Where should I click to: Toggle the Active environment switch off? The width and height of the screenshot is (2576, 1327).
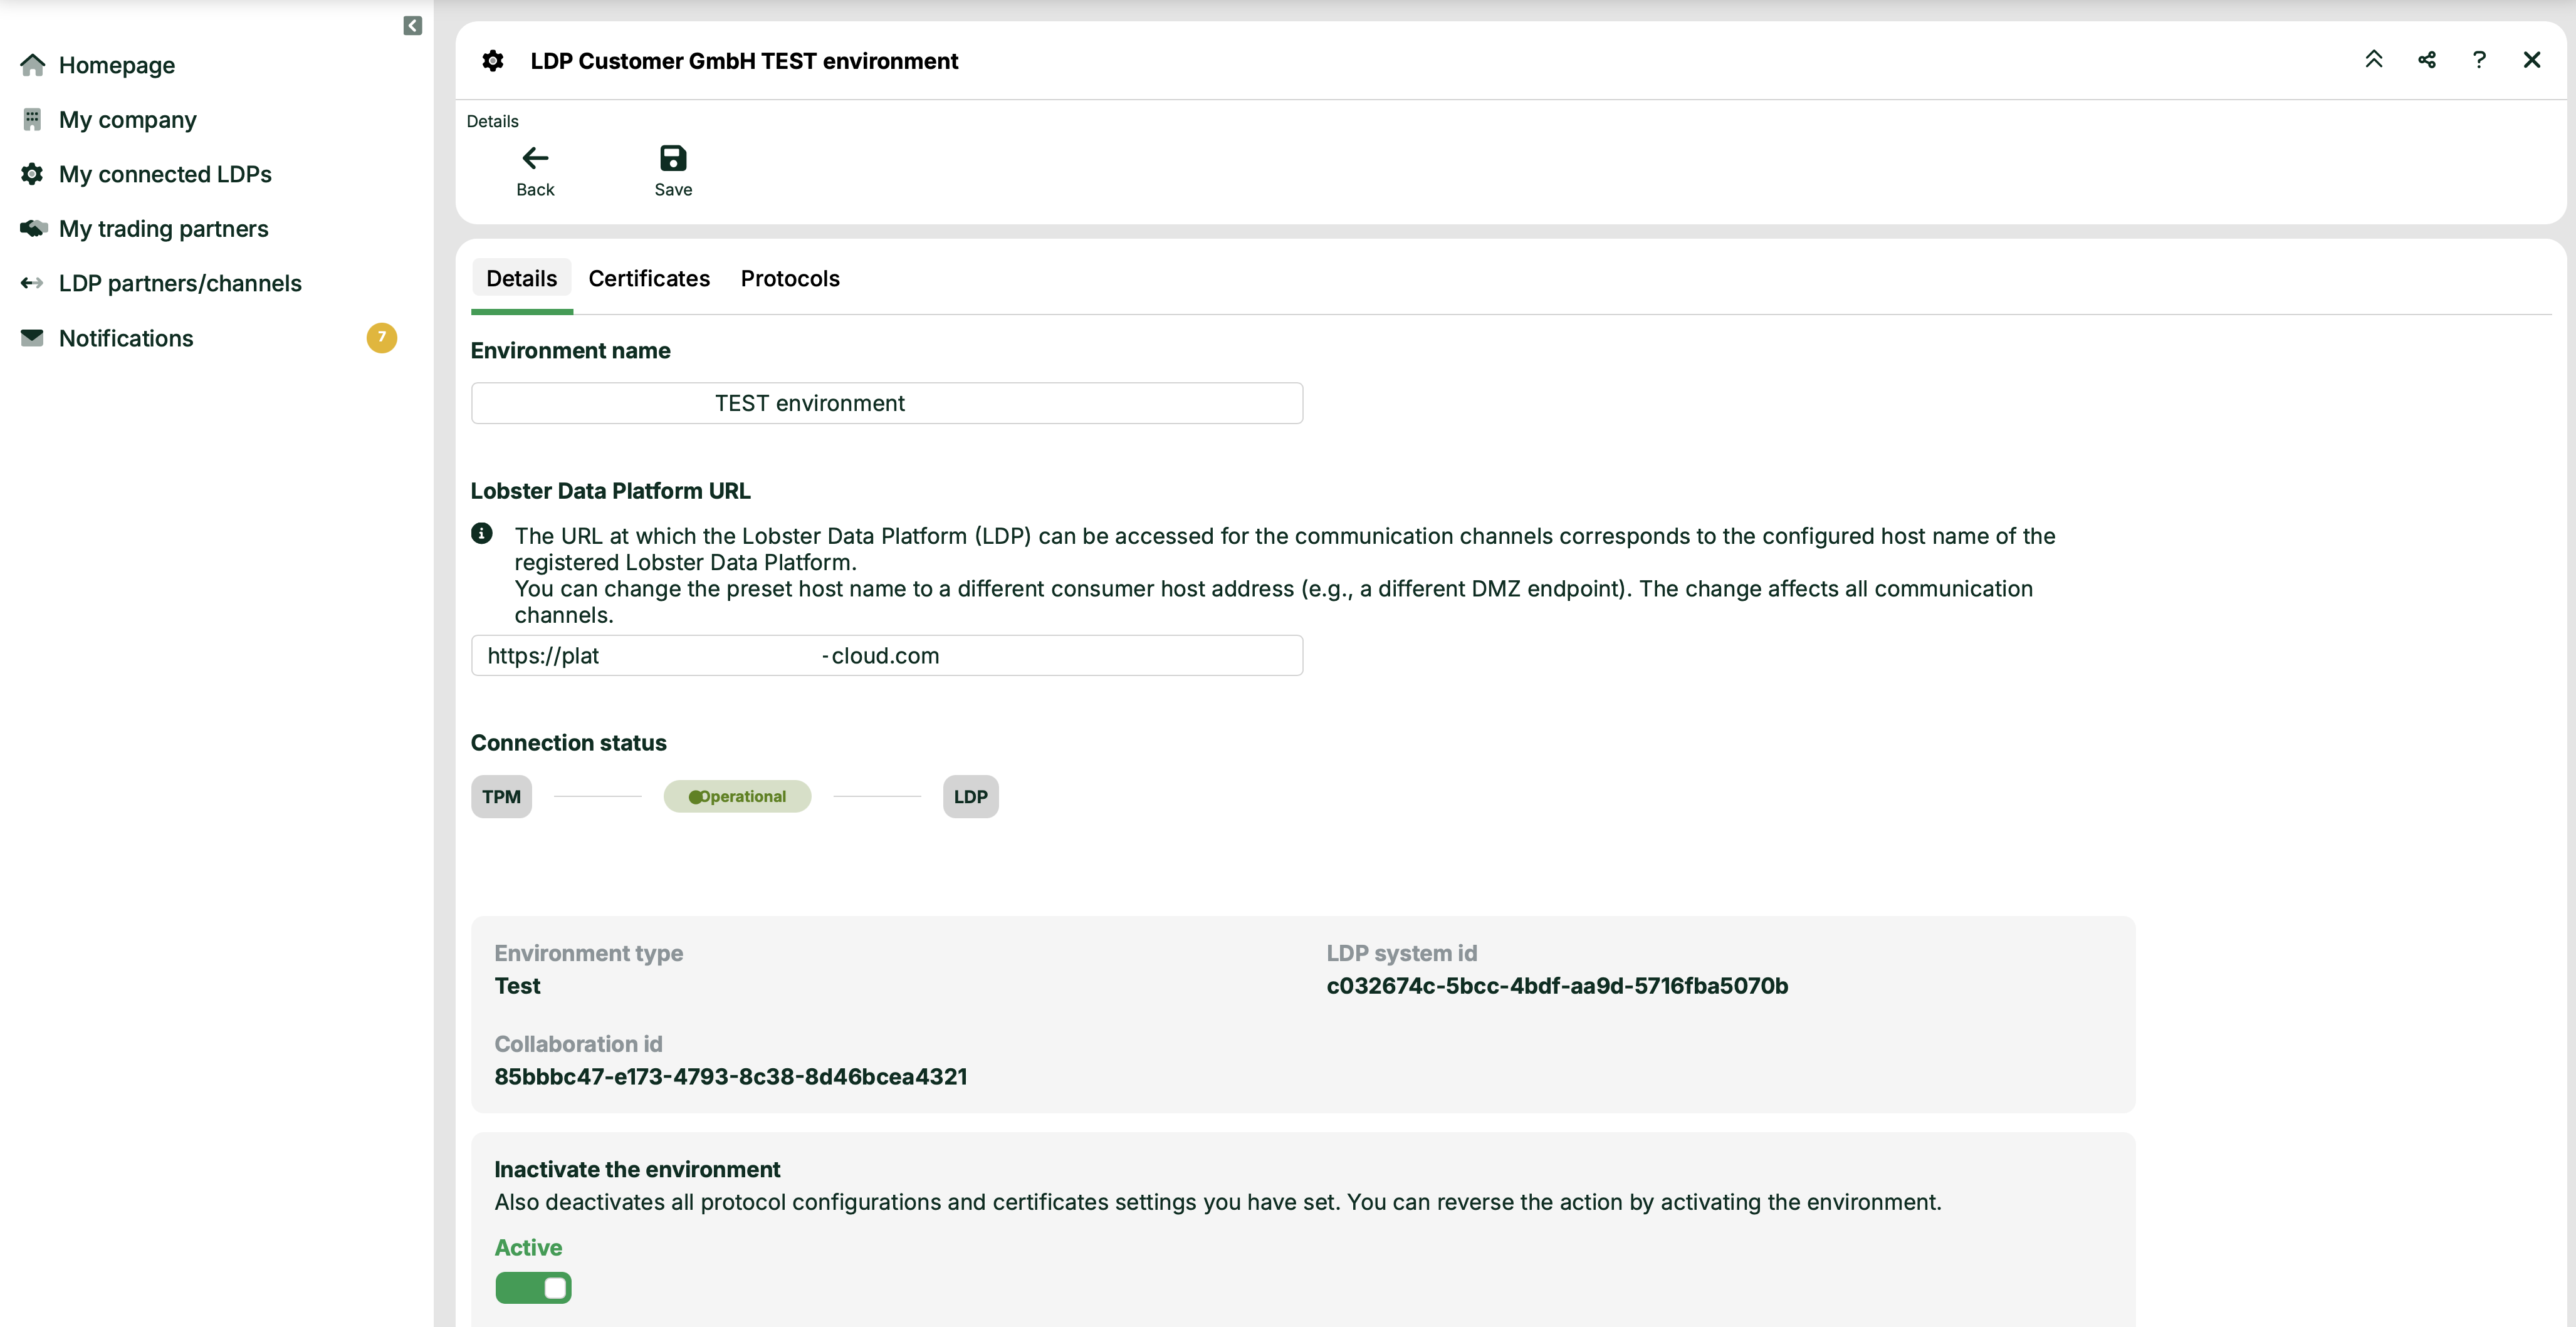(533, 1288)
